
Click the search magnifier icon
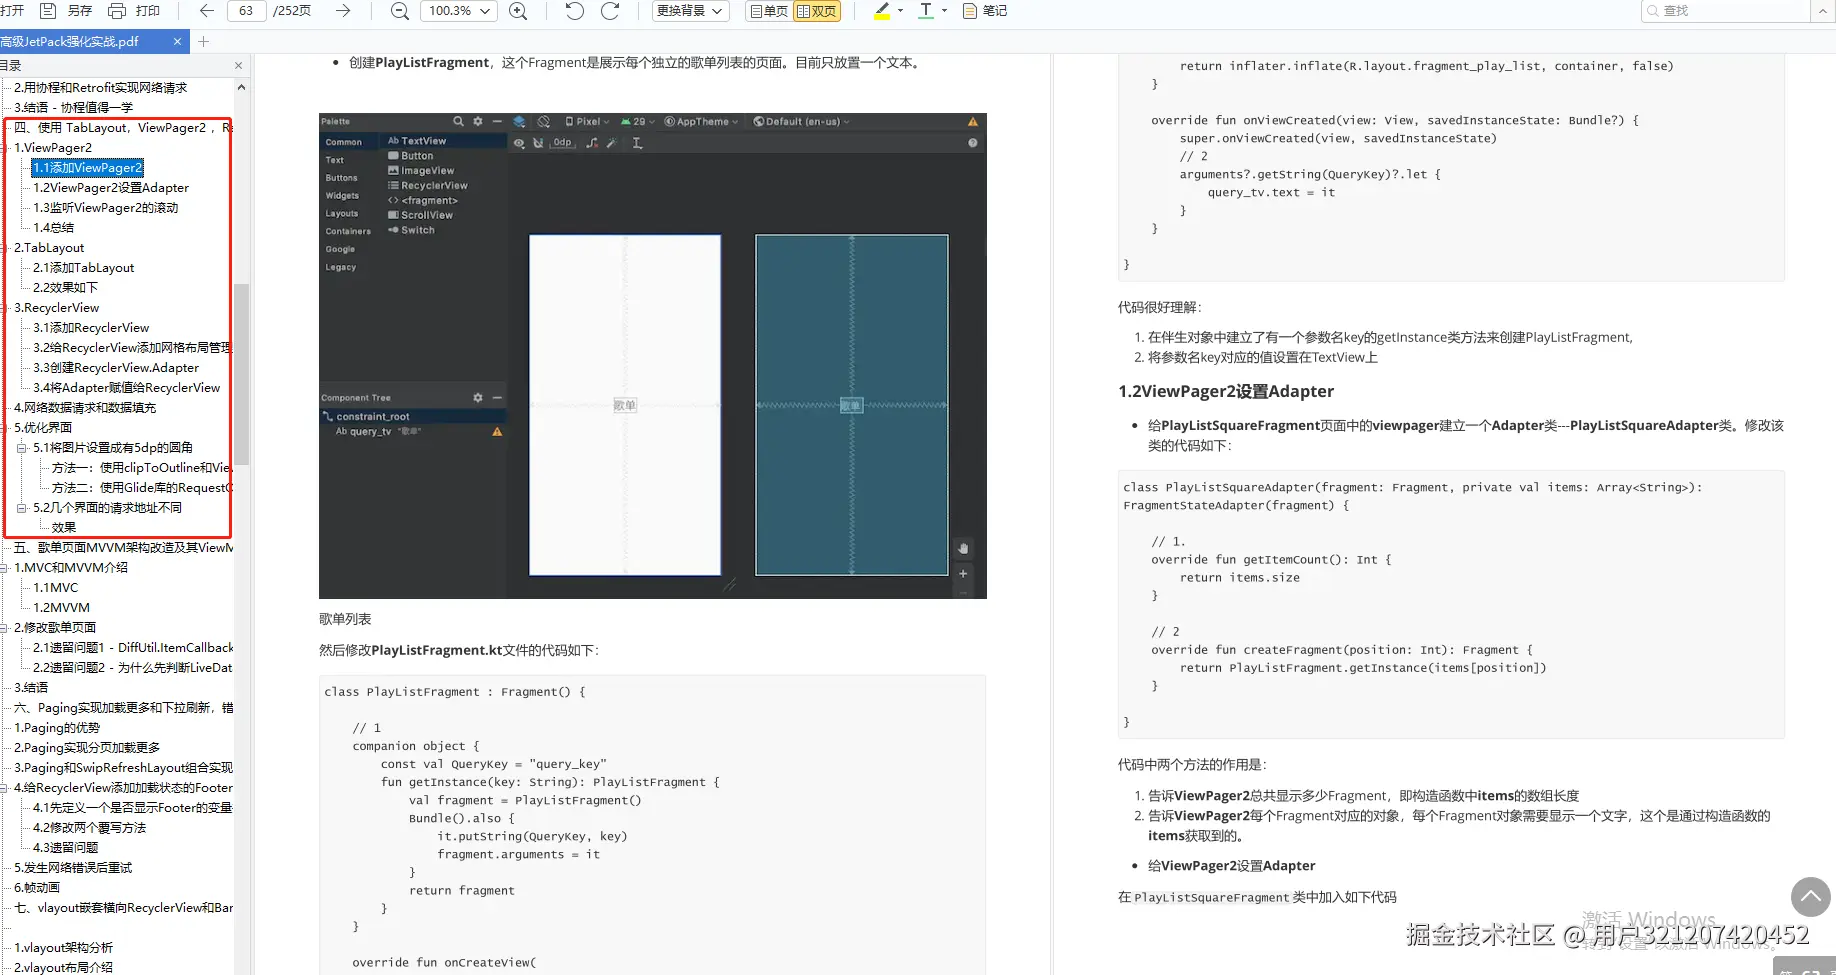pos(1653,11)
